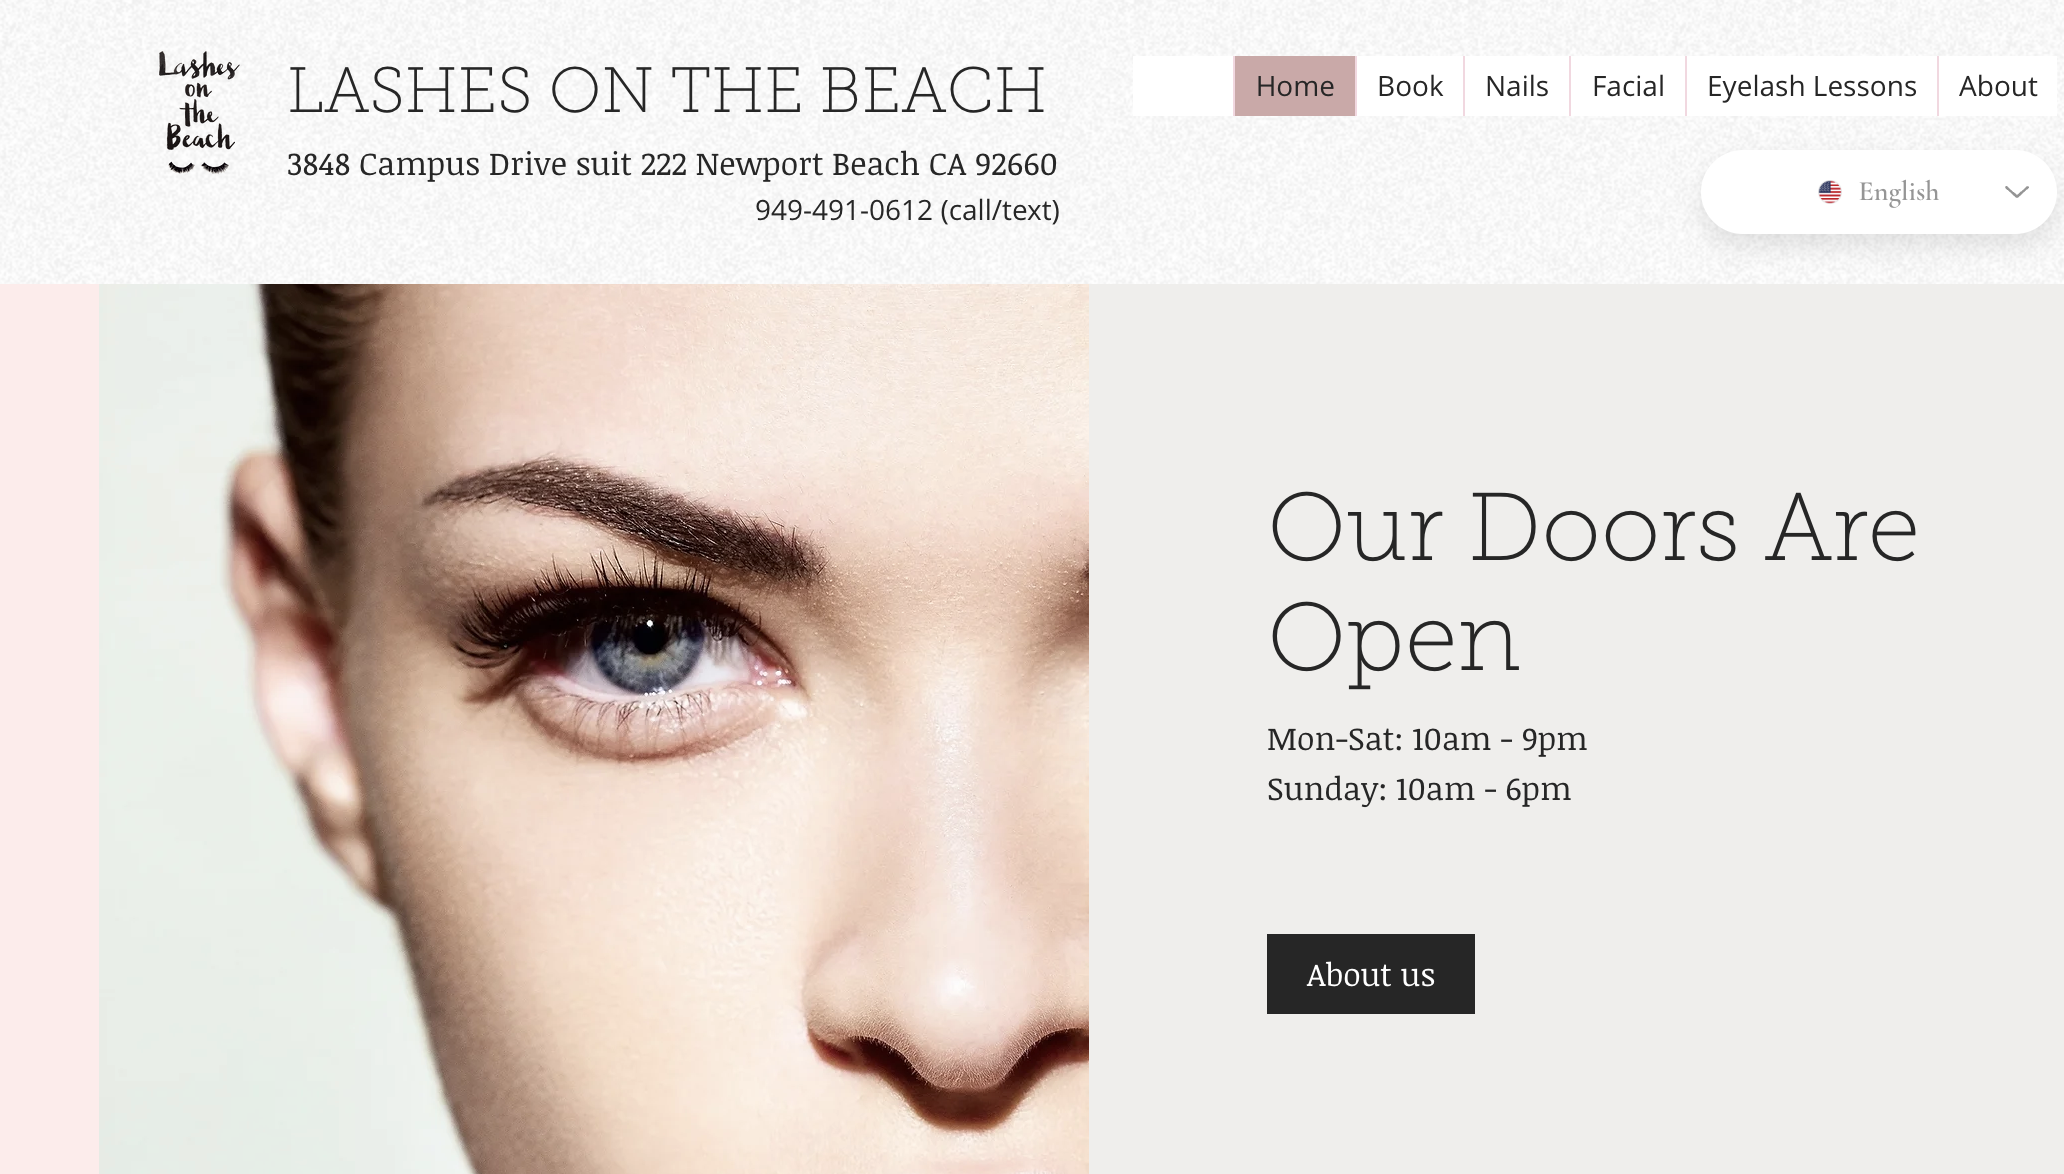Expand the language dropdown chevron arrow
This screenshot has height=1174, width=2064.
click(x=2017, y=192)
